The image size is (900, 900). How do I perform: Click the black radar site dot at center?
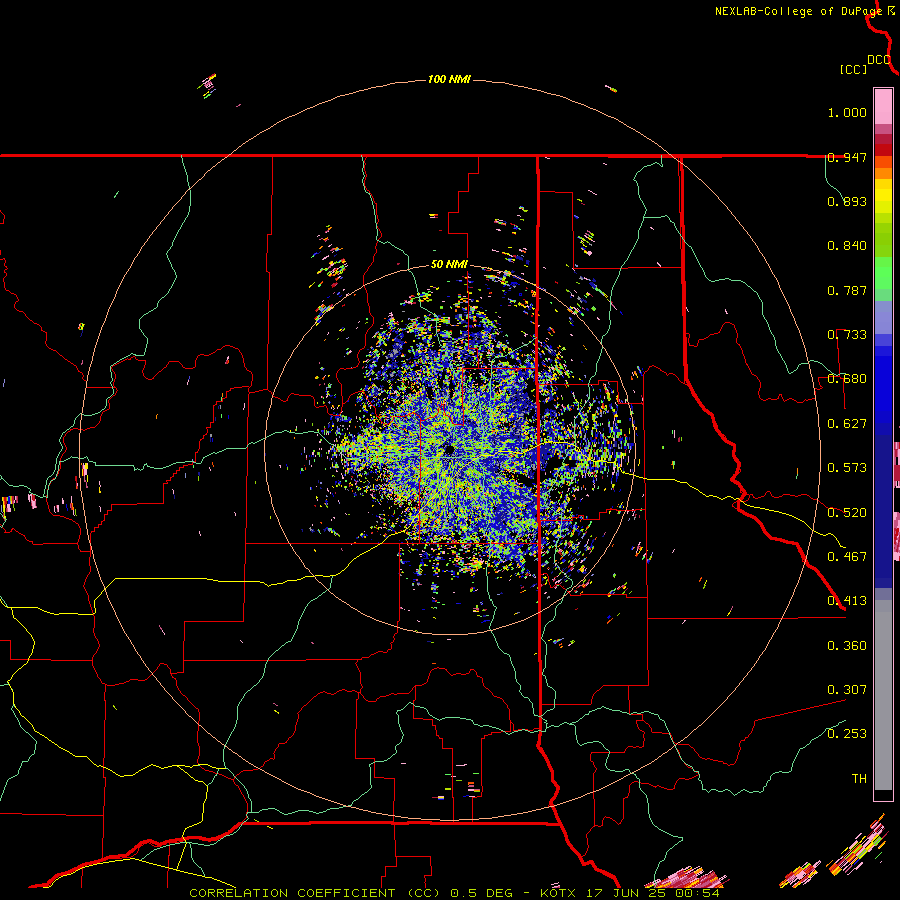coord(449,450)
